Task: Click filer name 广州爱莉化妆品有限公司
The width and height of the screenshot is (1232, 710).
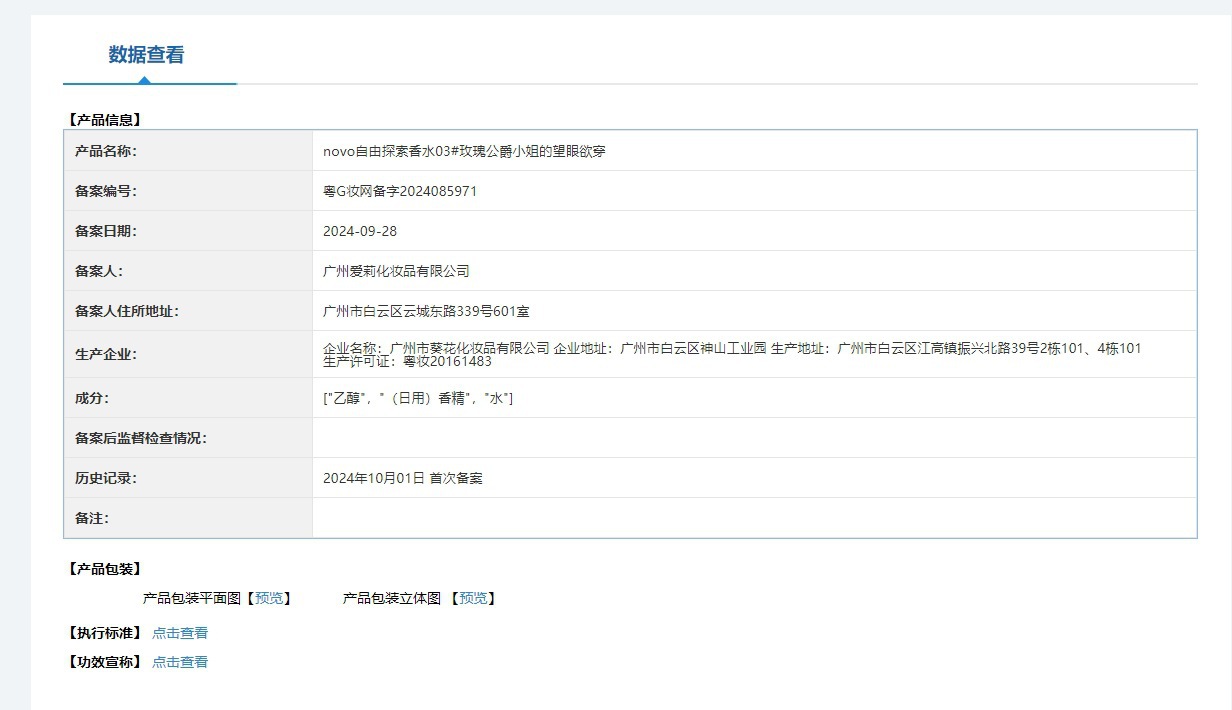Action: pyautogui.click(x=396, y=271)
